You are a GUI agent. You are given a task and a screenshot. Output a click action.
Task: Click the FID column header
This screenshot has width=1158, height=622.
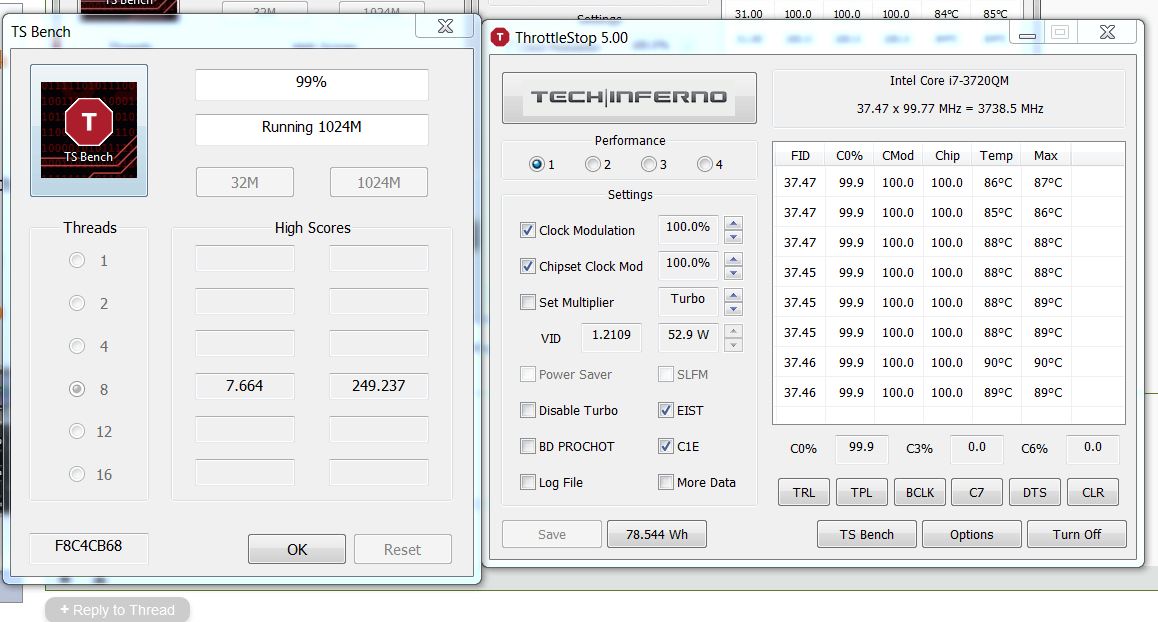tap(800, 155)
